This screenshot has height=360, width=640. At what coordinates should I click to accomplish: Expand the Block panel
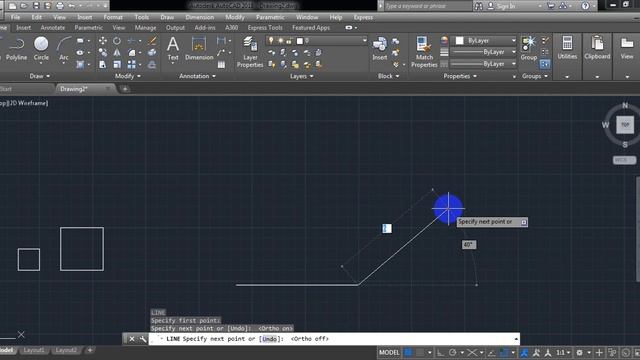coord(388,76)
